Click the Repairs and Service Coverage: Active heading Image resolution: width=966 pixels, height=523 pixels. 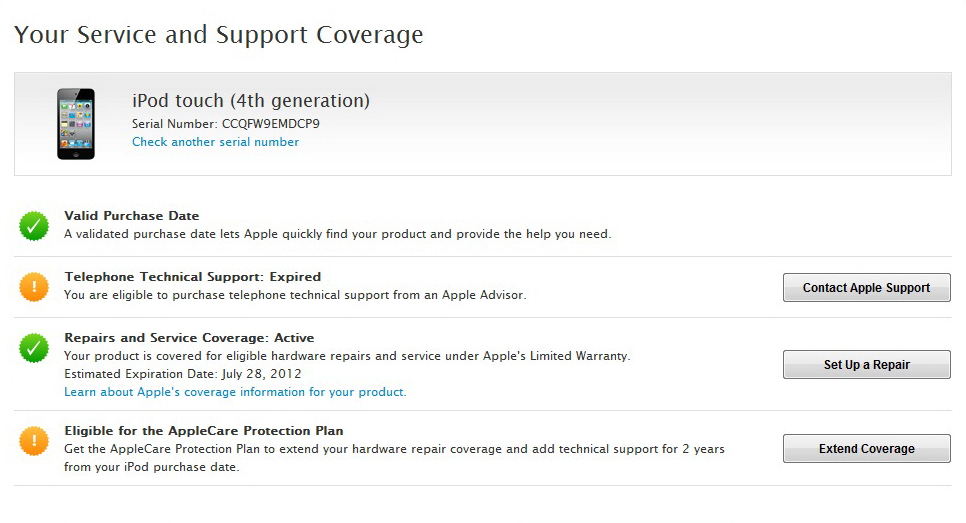[x=189, y=337]
